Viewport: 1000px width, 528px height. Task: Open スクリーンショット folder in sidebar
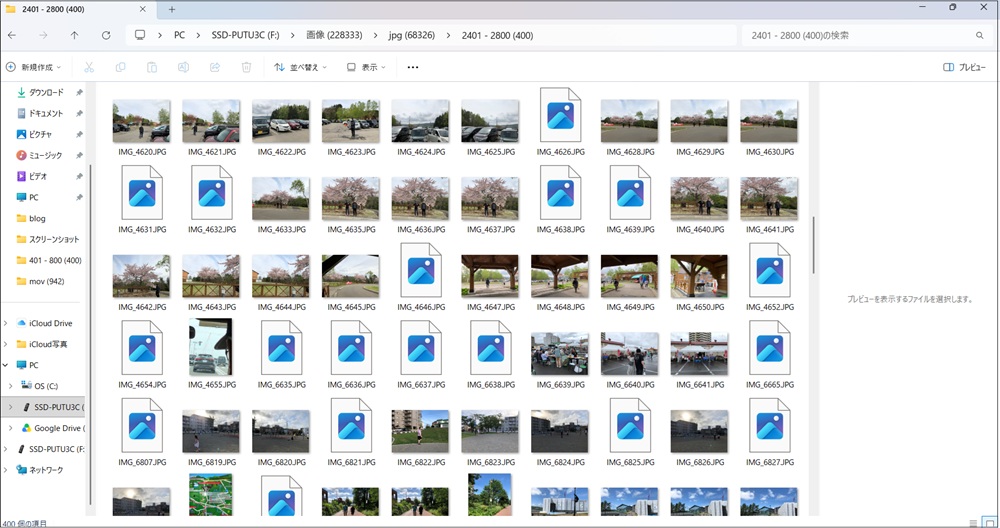[47, 239]
